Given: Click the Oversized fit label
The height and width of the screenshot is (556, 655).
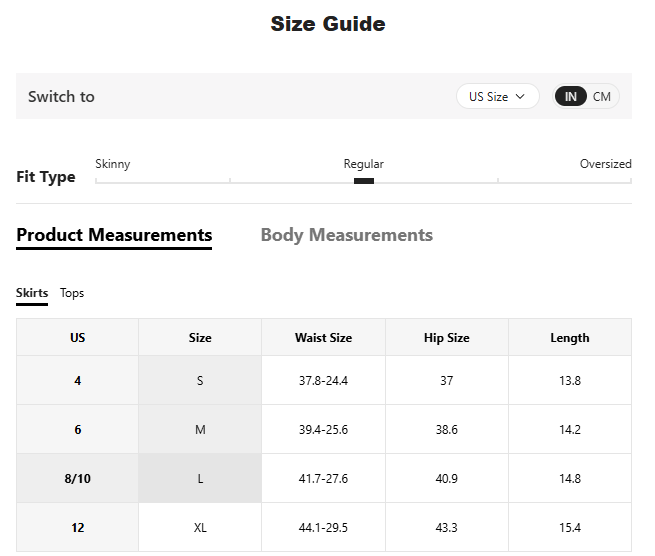Looking at the screenshot, I should tap(606, 164).
